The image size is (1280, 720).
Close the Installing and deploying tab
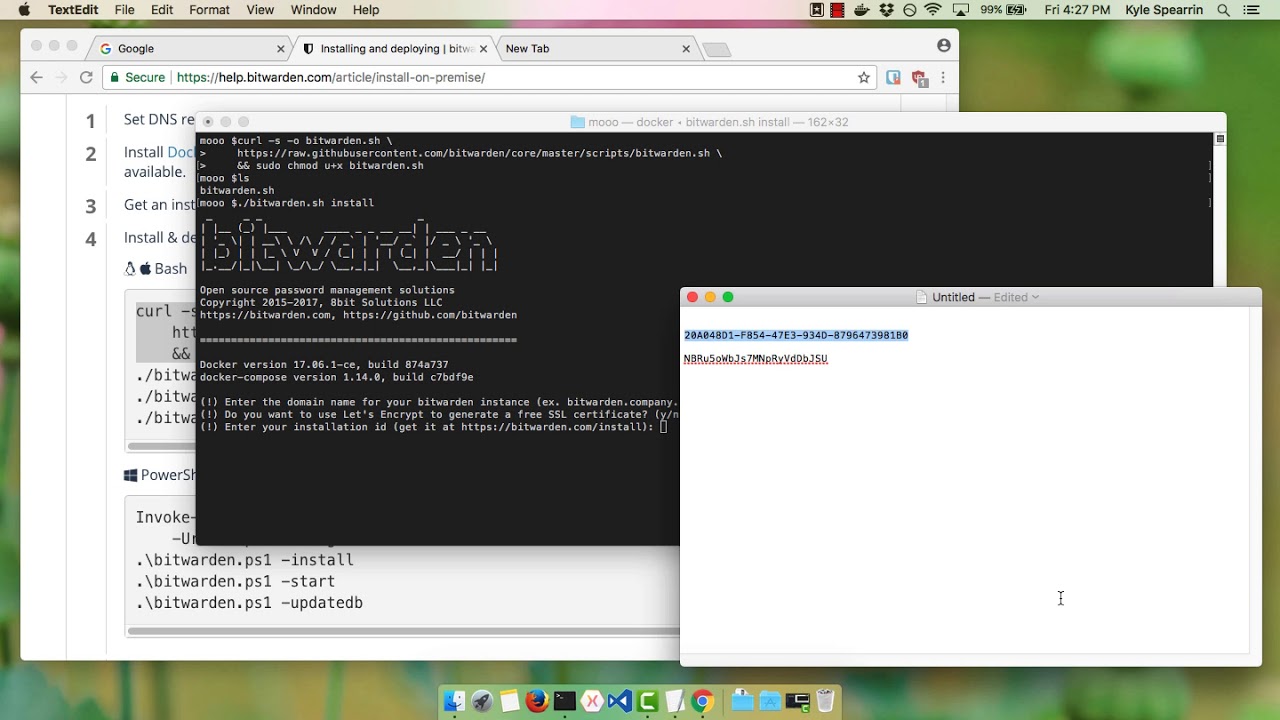point(484,48)
